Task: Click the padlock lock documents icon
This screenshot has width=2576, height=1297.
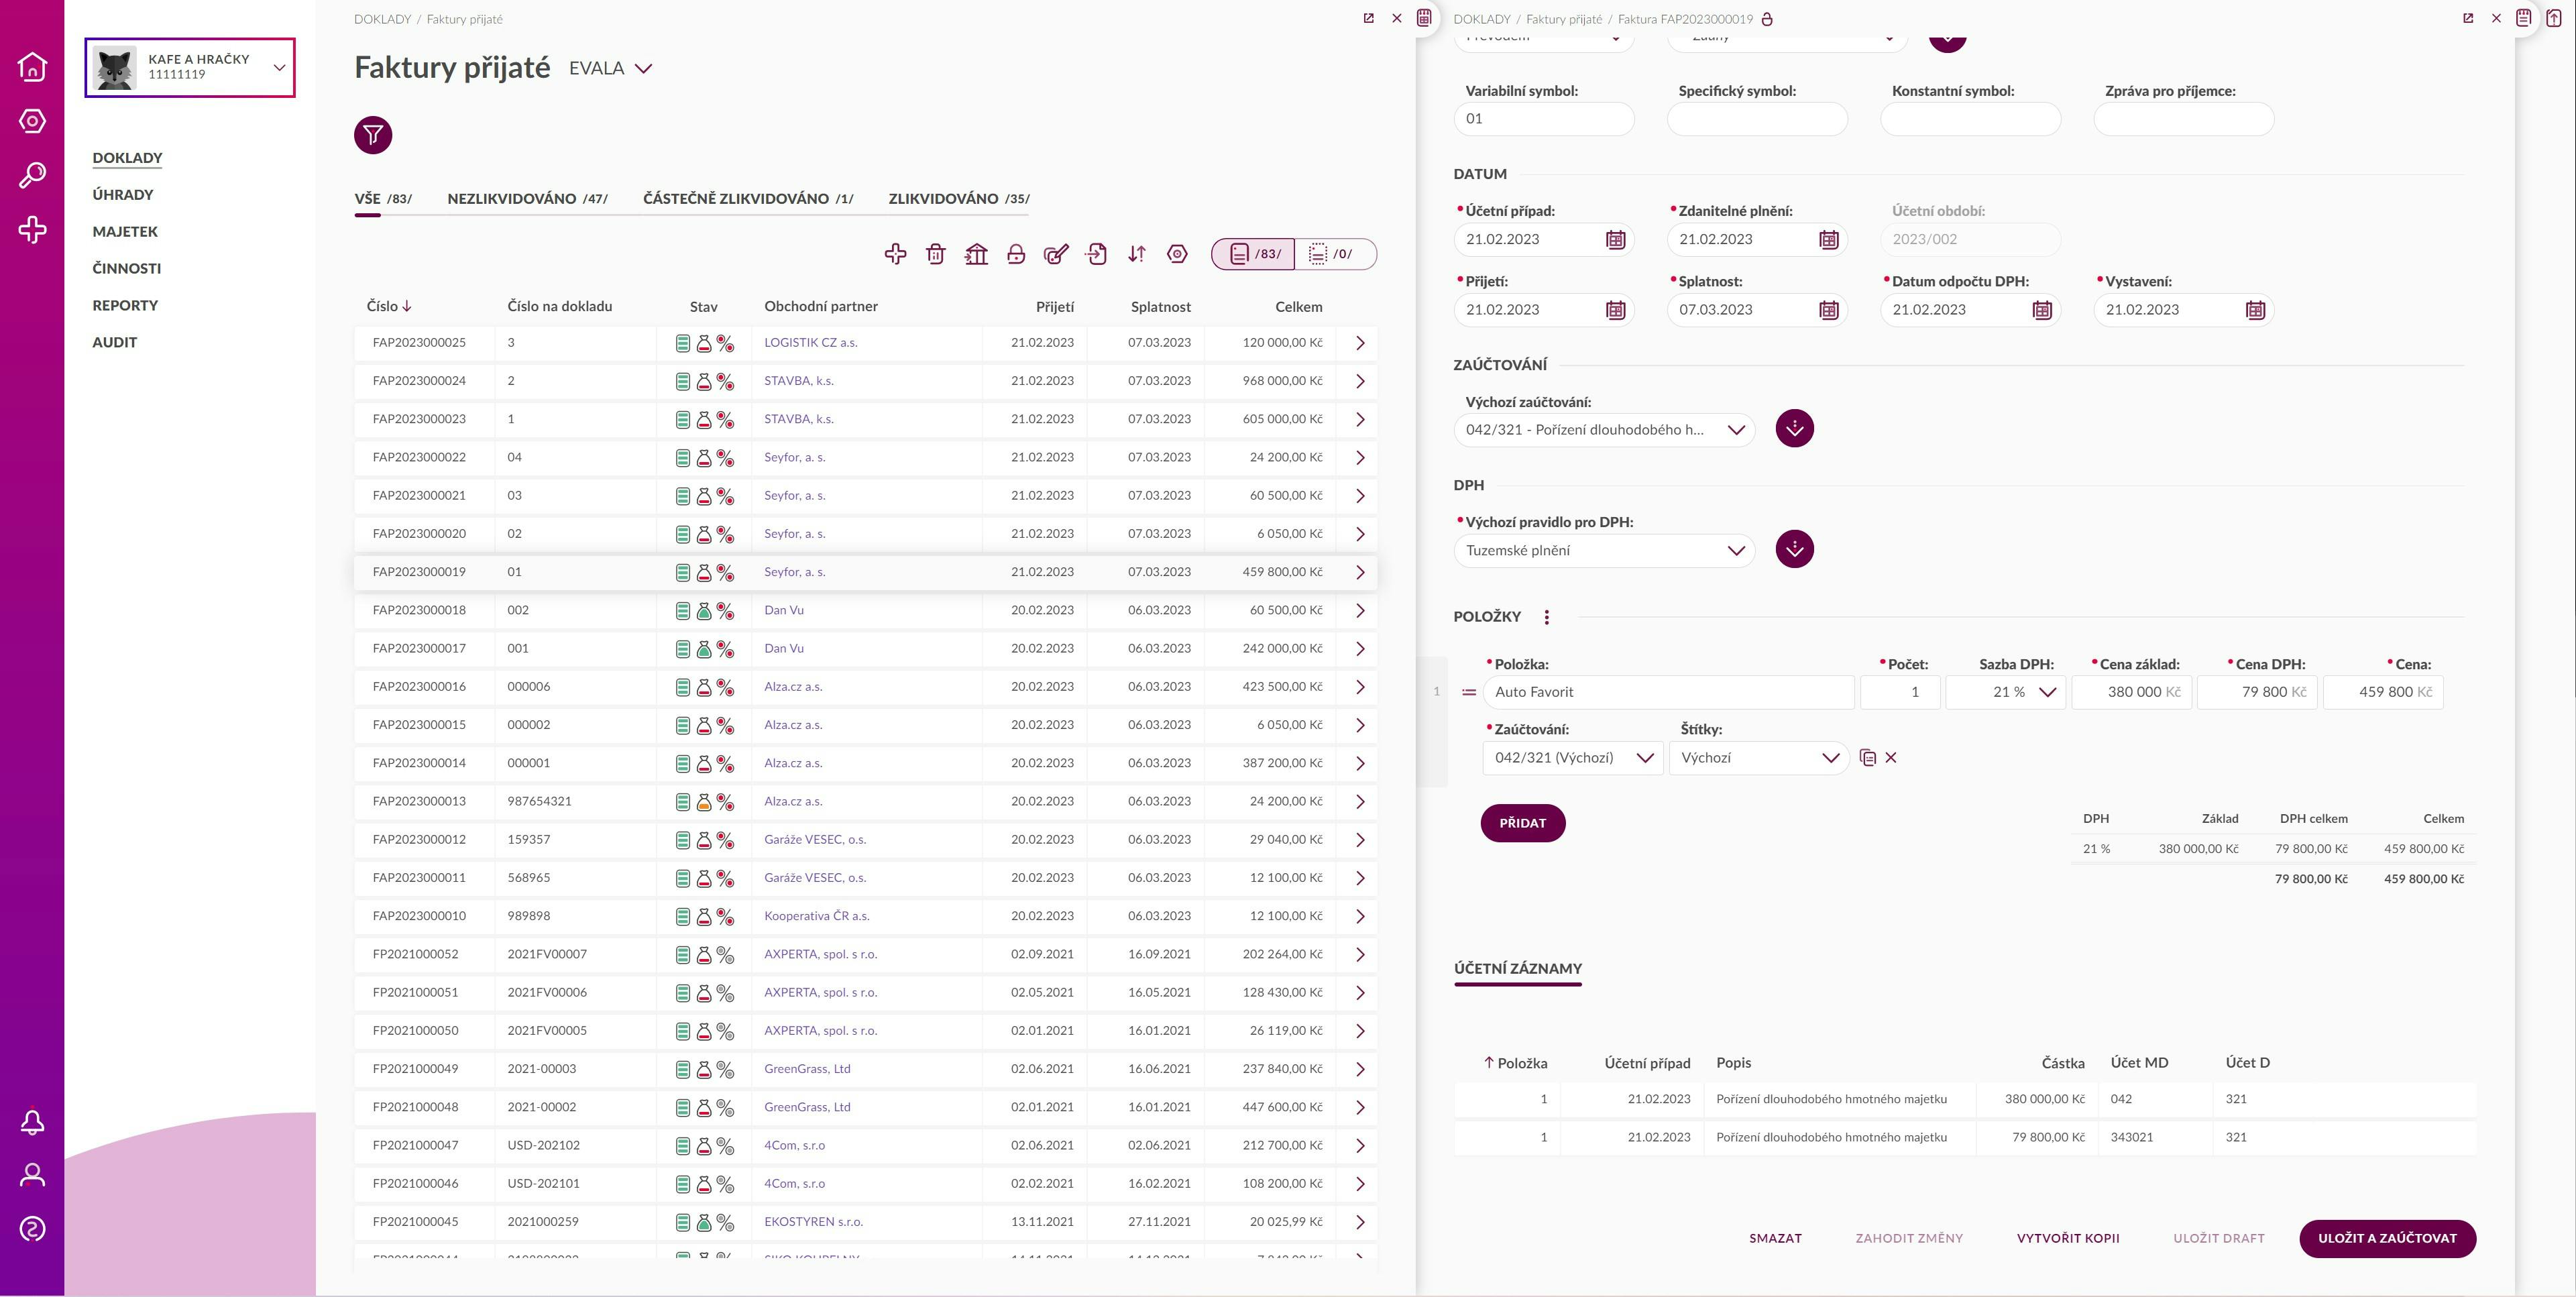Action: point(1016,254)
